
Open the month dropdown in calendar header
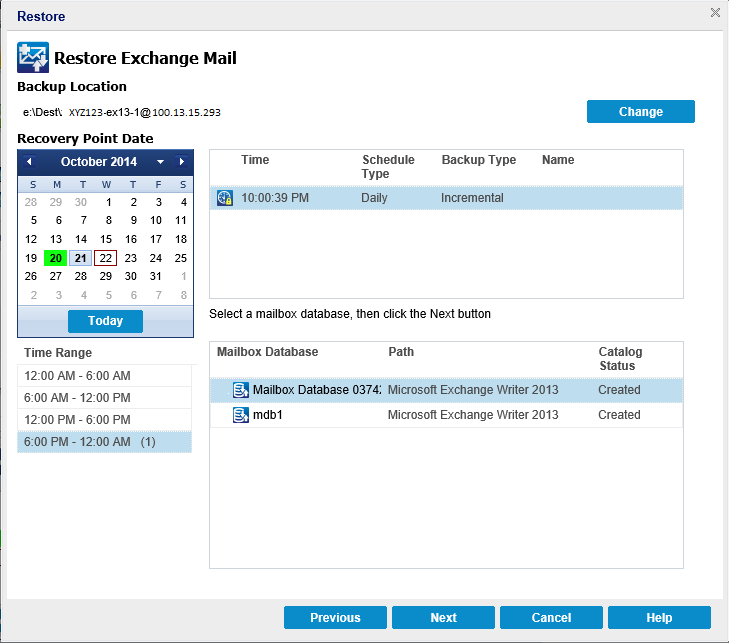point(160,162)
